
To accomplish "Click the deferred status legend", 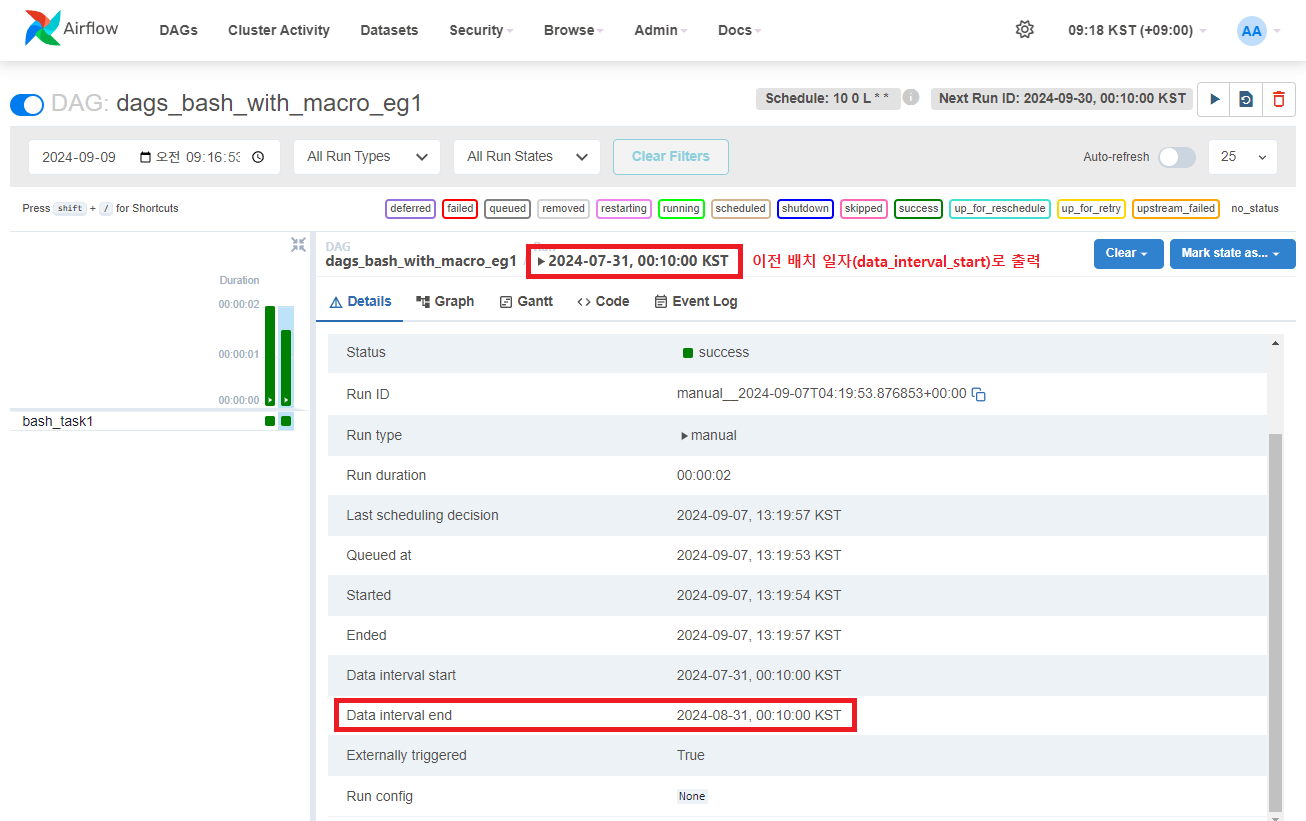I will [411, 209].
